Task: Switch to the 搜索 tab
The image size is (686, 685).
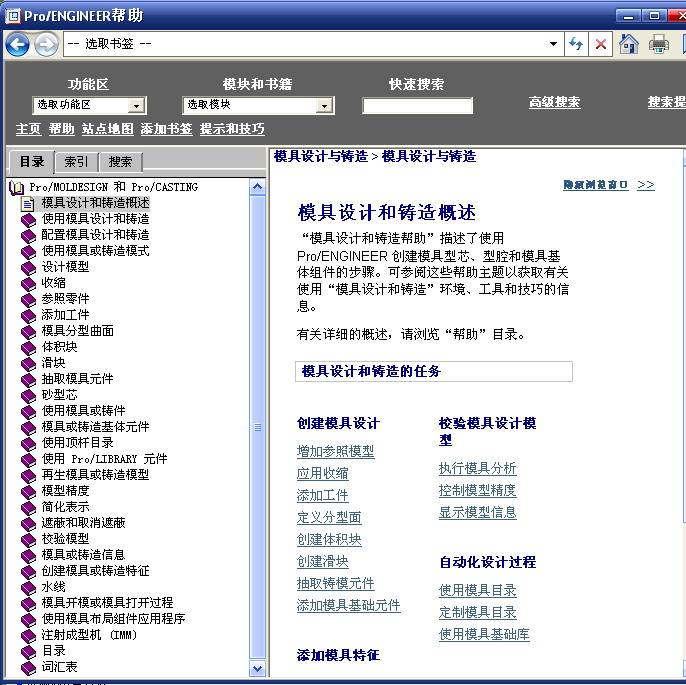Action: (x=120, y=162)
